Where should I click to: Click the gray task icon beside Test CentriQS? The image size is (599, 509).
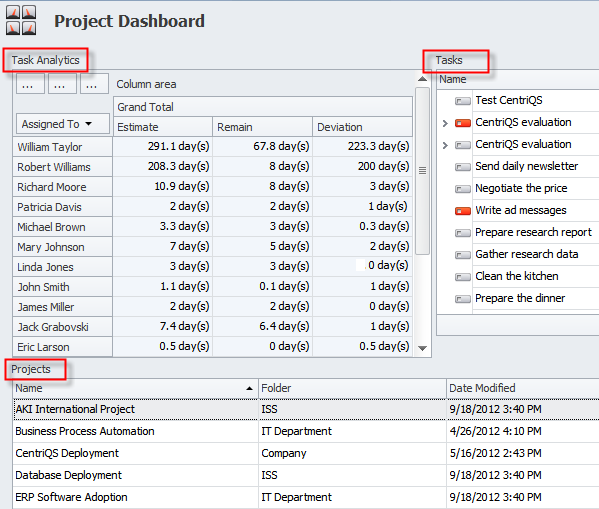[x=463, y=101]
